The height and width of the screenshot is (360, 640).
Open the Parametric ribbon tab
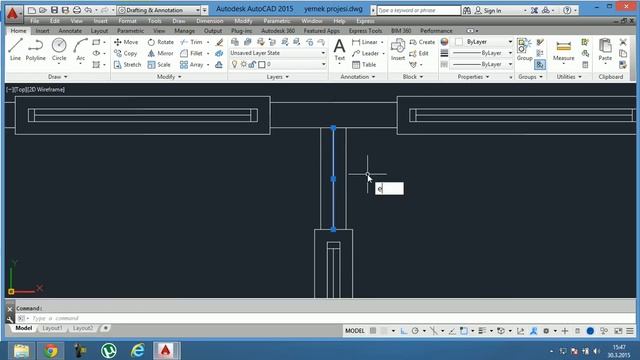(130, 31)
